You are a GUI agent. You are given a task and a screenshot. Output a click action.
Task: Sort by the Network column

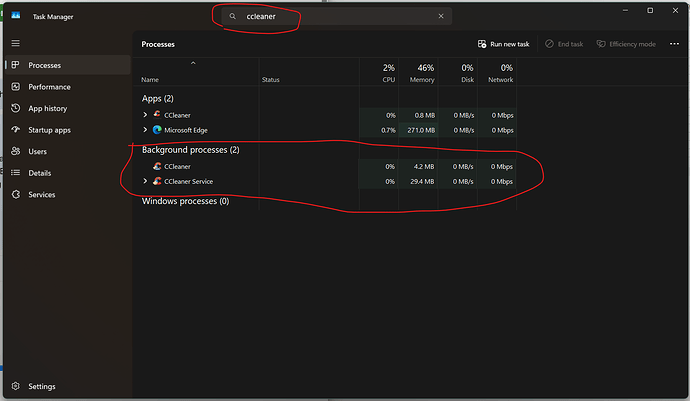[x=500, y=80]
